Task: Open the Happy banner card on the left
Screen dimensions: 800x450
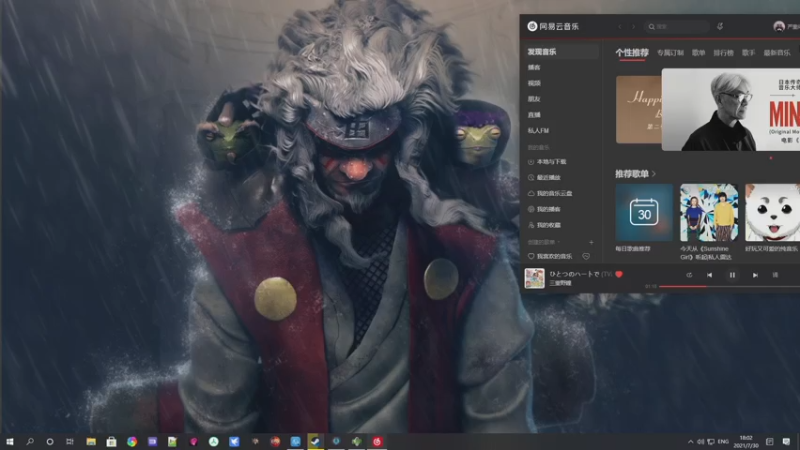Action: click(639, 110)
